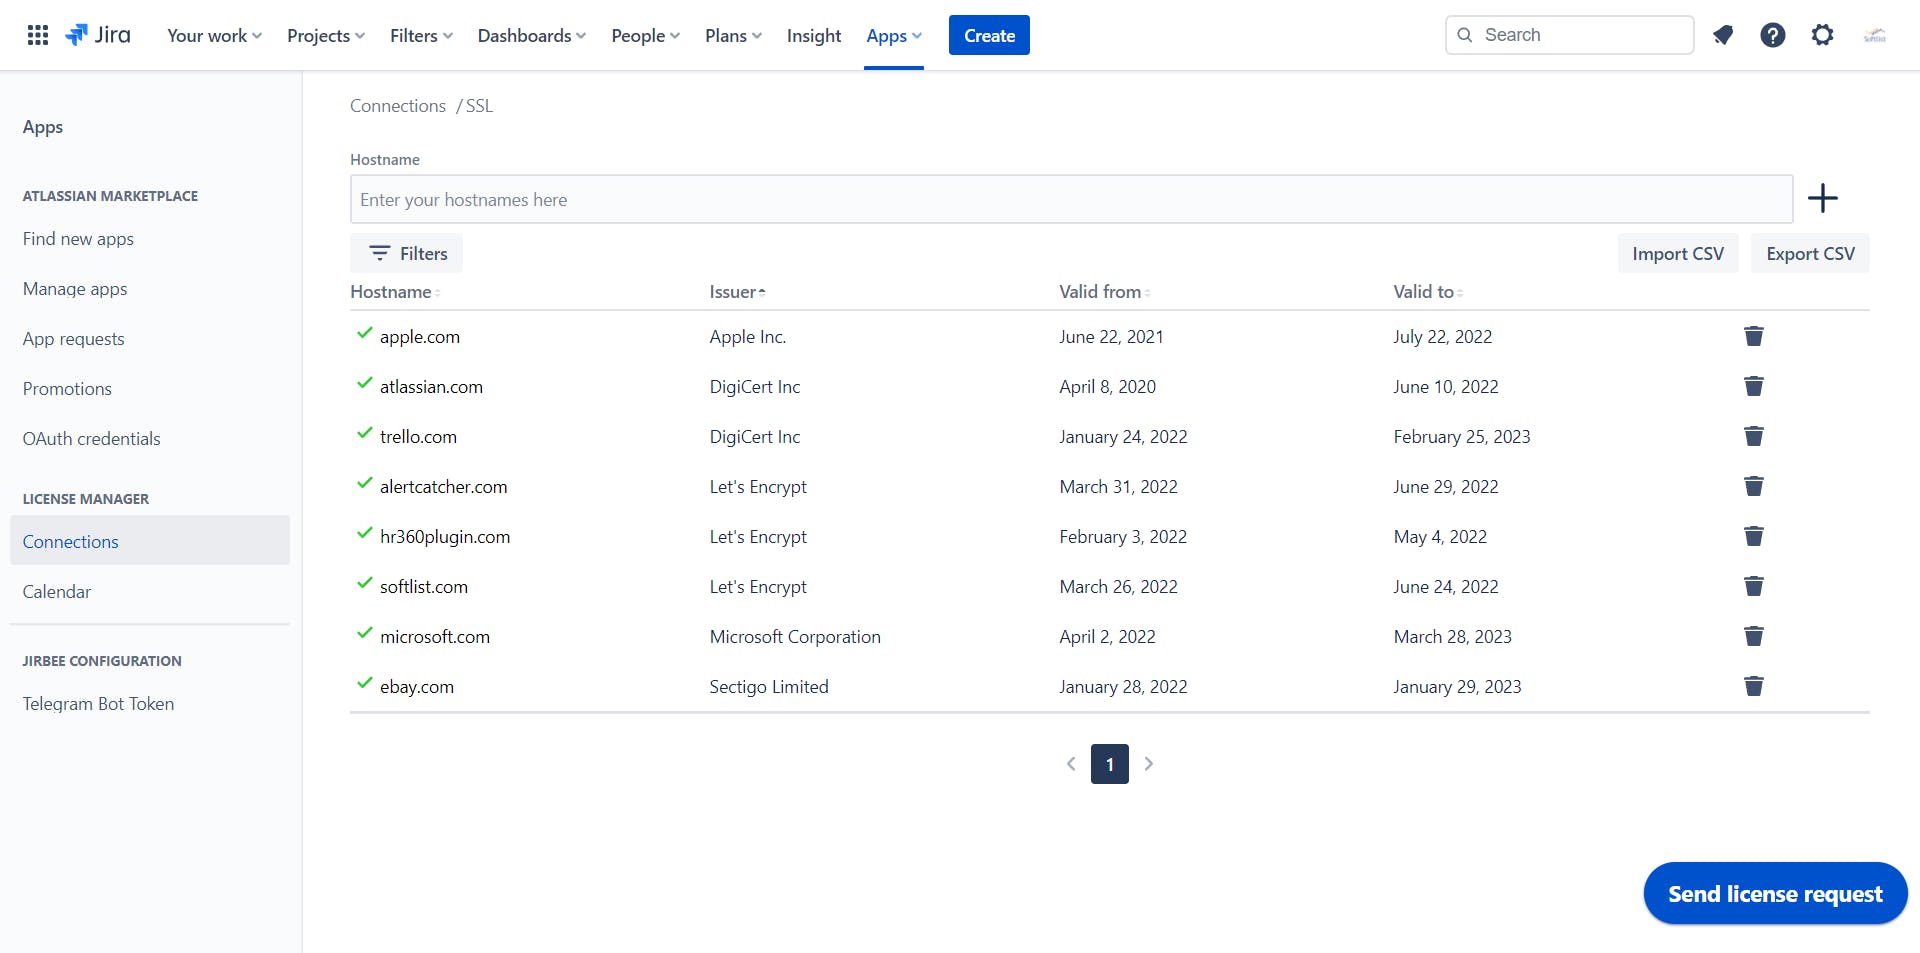This screenshot has height=953, width=1920.
Task: Click the Connections breadcrumb link
Action: click(x=398, y=106)
